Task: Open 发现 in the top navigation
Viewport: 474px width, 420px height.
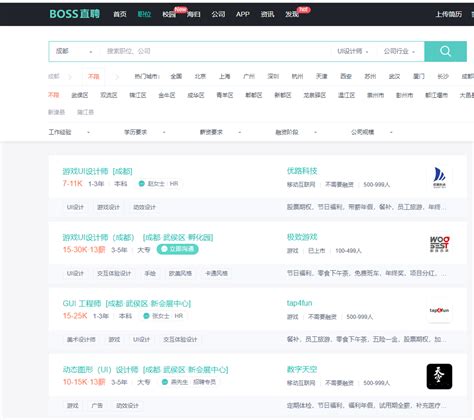Action: tap(292, 14)
